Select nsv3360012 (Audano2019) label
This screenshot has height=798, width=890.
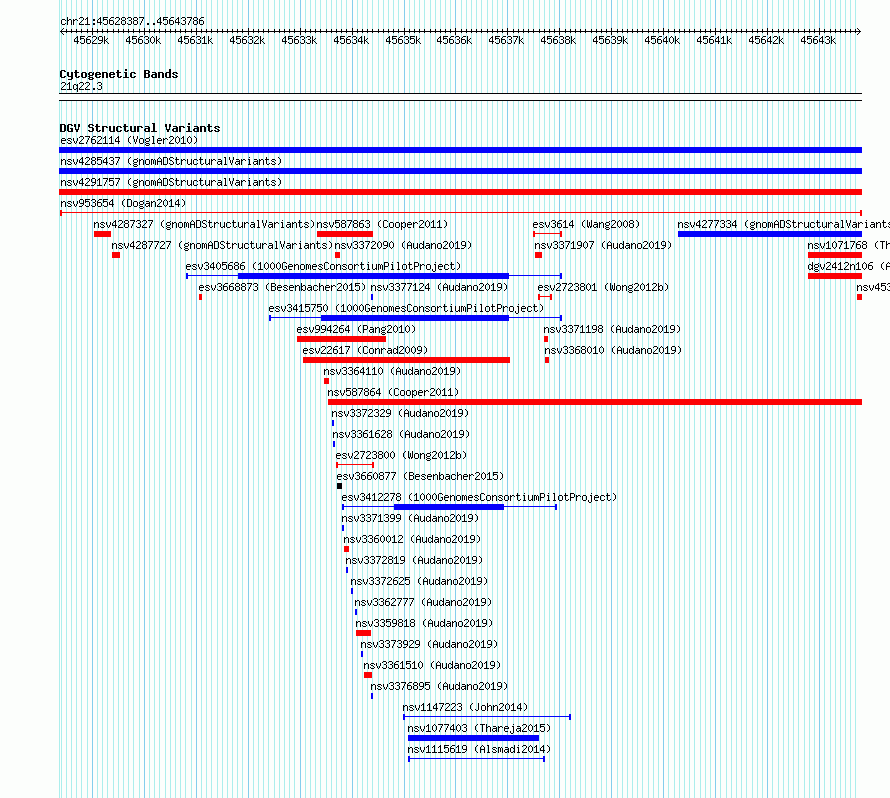tap(412, 539)
